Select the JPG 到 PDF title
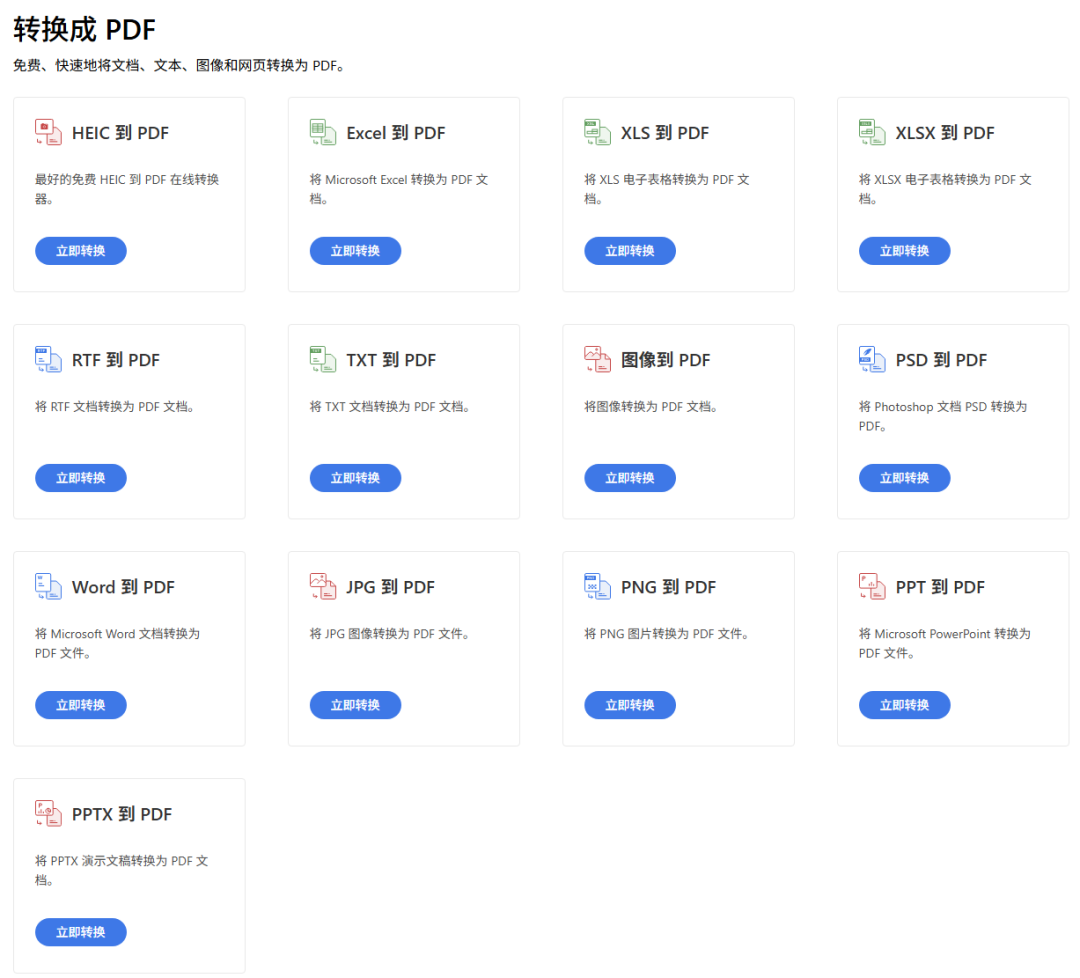This screenshot has width=1080, height=978. coord(390,587)
